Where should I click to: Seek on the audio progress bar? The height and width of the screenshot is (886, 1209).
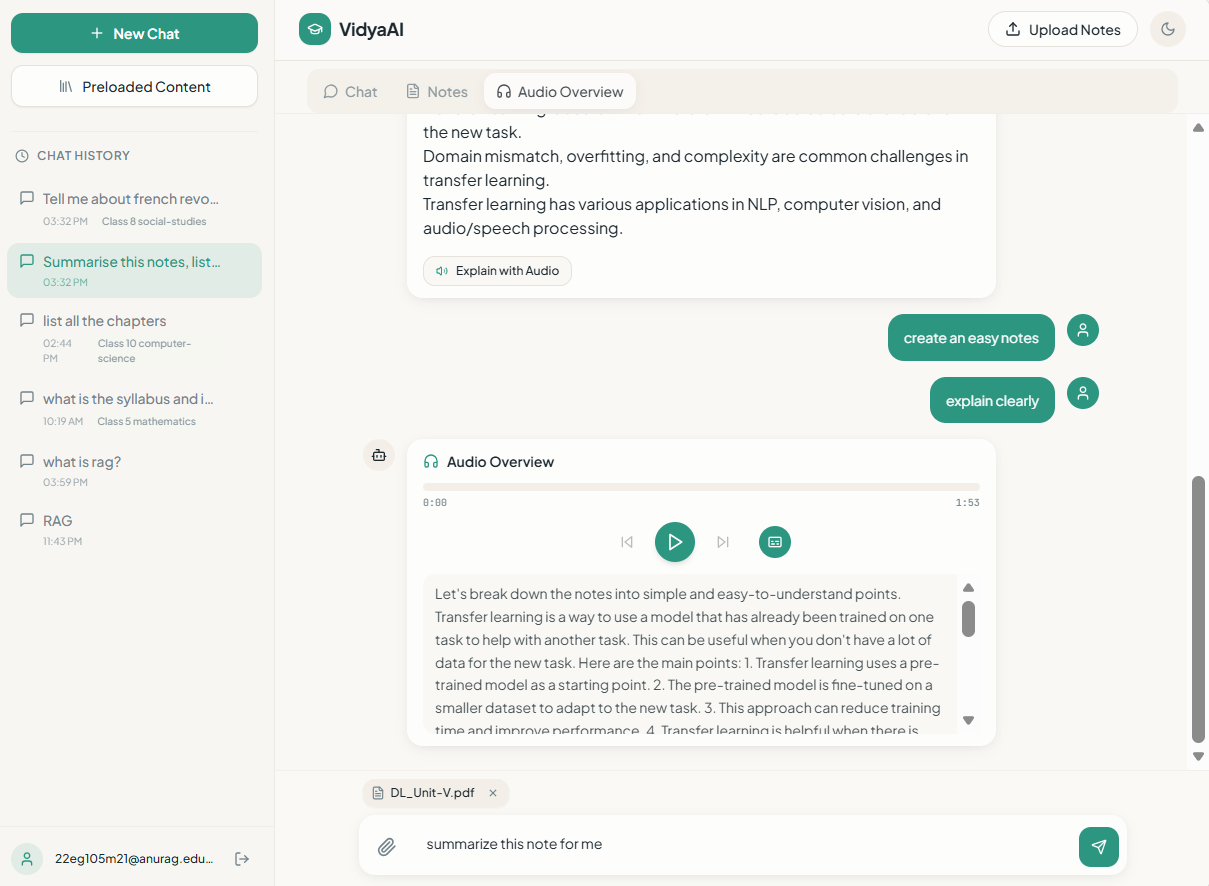click(x=701, y=487)
